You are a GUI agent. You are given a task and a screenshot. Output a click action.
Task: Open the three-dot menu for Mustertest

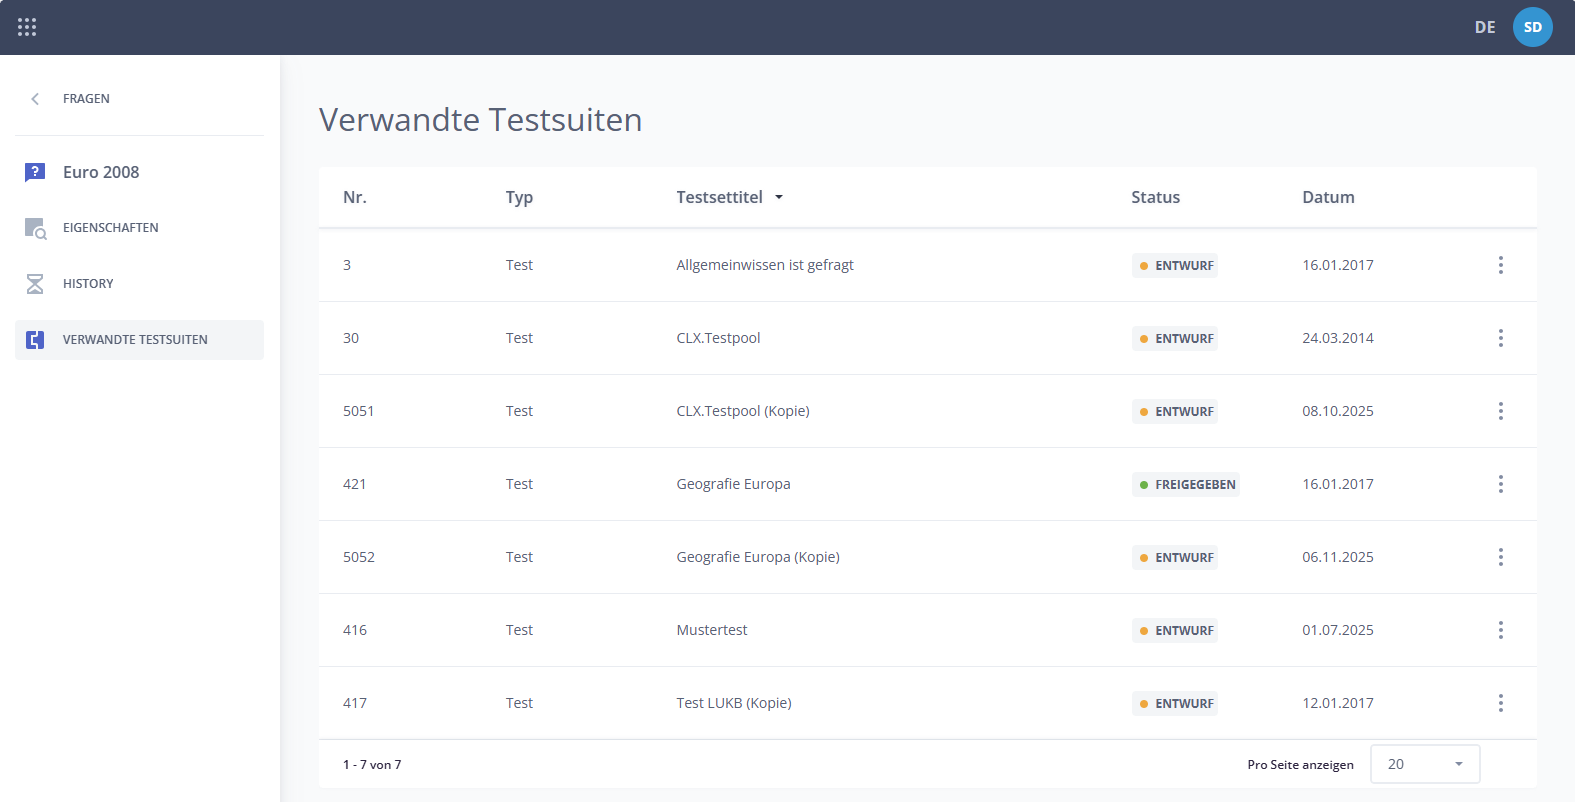(x=1500, y=630)
